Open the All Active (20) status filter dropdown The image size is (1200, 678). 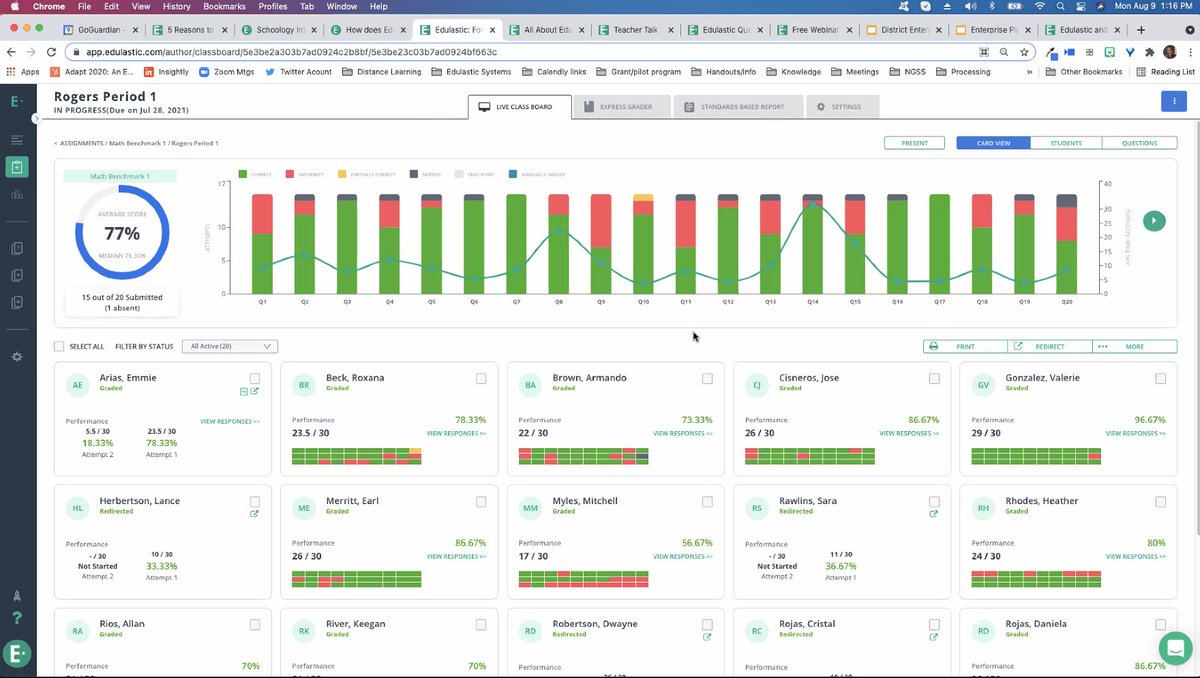pos(230,346)
